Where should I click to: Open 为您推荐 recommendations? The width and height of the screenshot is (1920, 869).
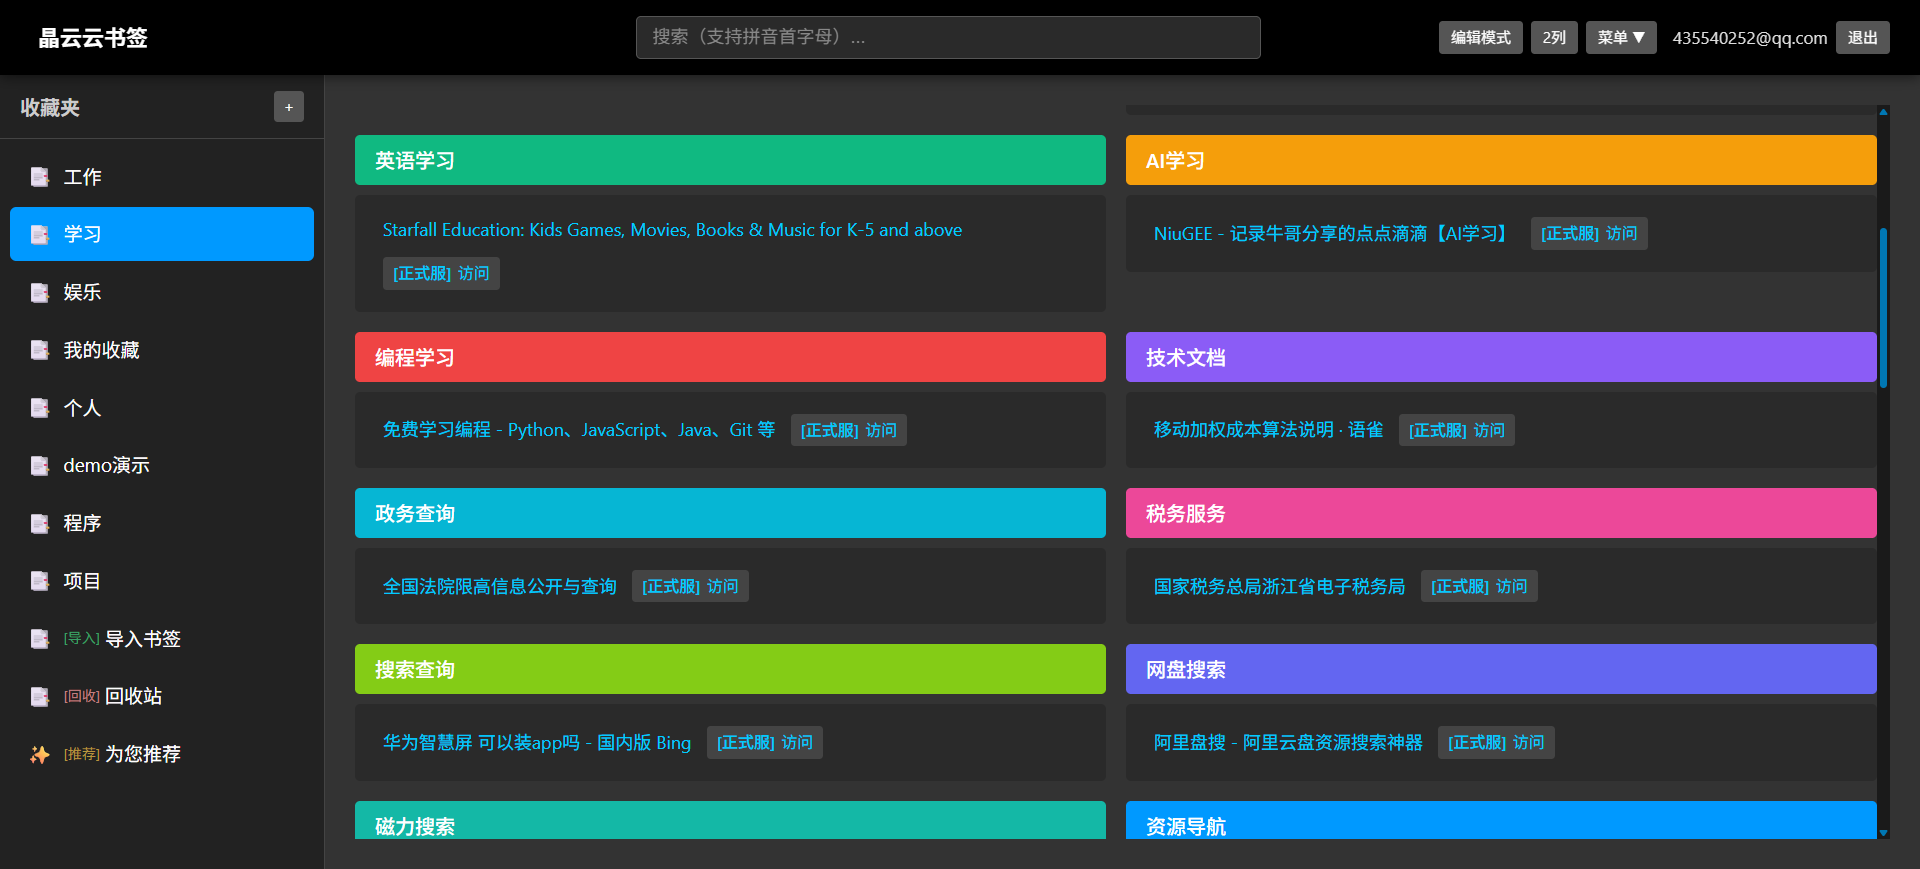point(162,754)
